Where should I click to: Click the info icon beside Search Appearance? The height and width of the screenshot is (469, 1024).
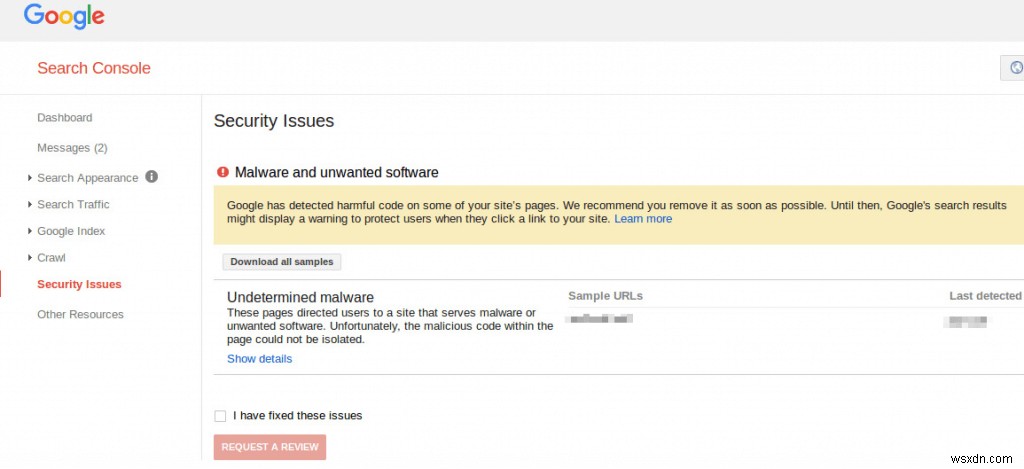[x=152, y=177]
